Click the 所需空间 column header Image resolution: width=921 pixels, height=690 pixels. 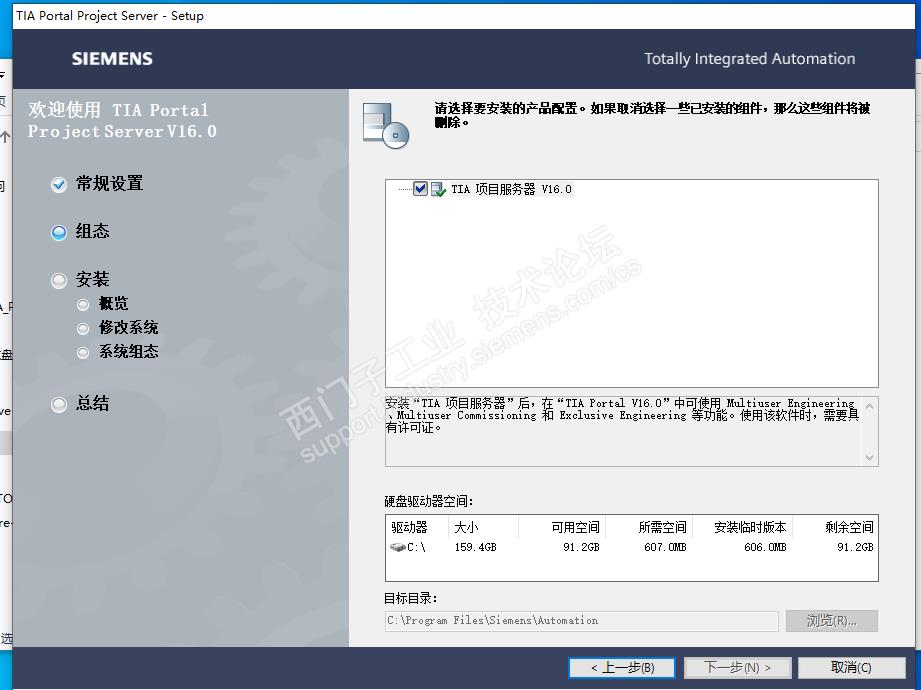[650, 527]
